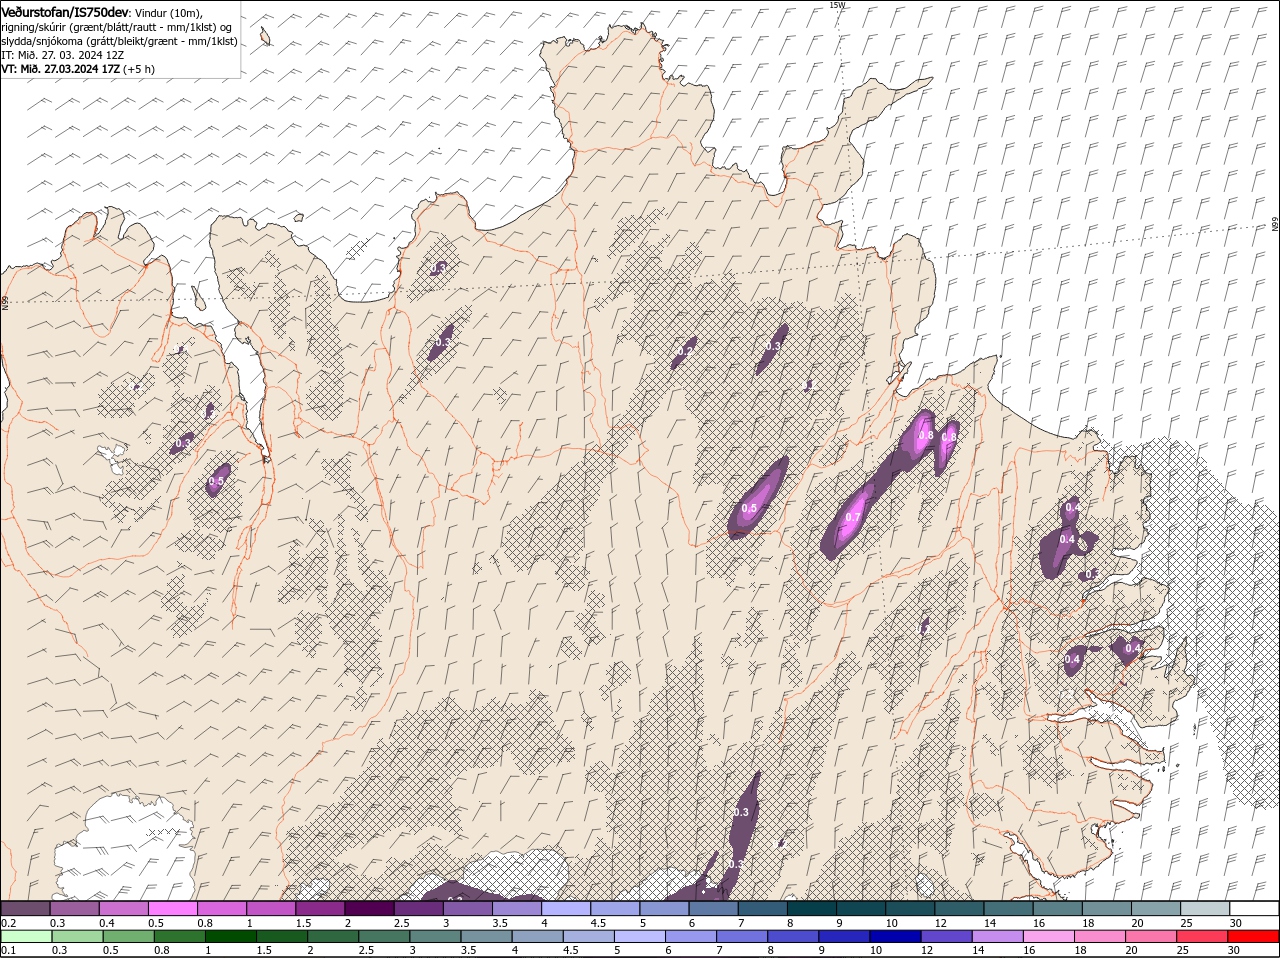The height and width of the screenshot is (958, 1280).
Task: Select the grey-green swatch between 2.5 and 3 in the bottom scale
Action: pos(384,937)
